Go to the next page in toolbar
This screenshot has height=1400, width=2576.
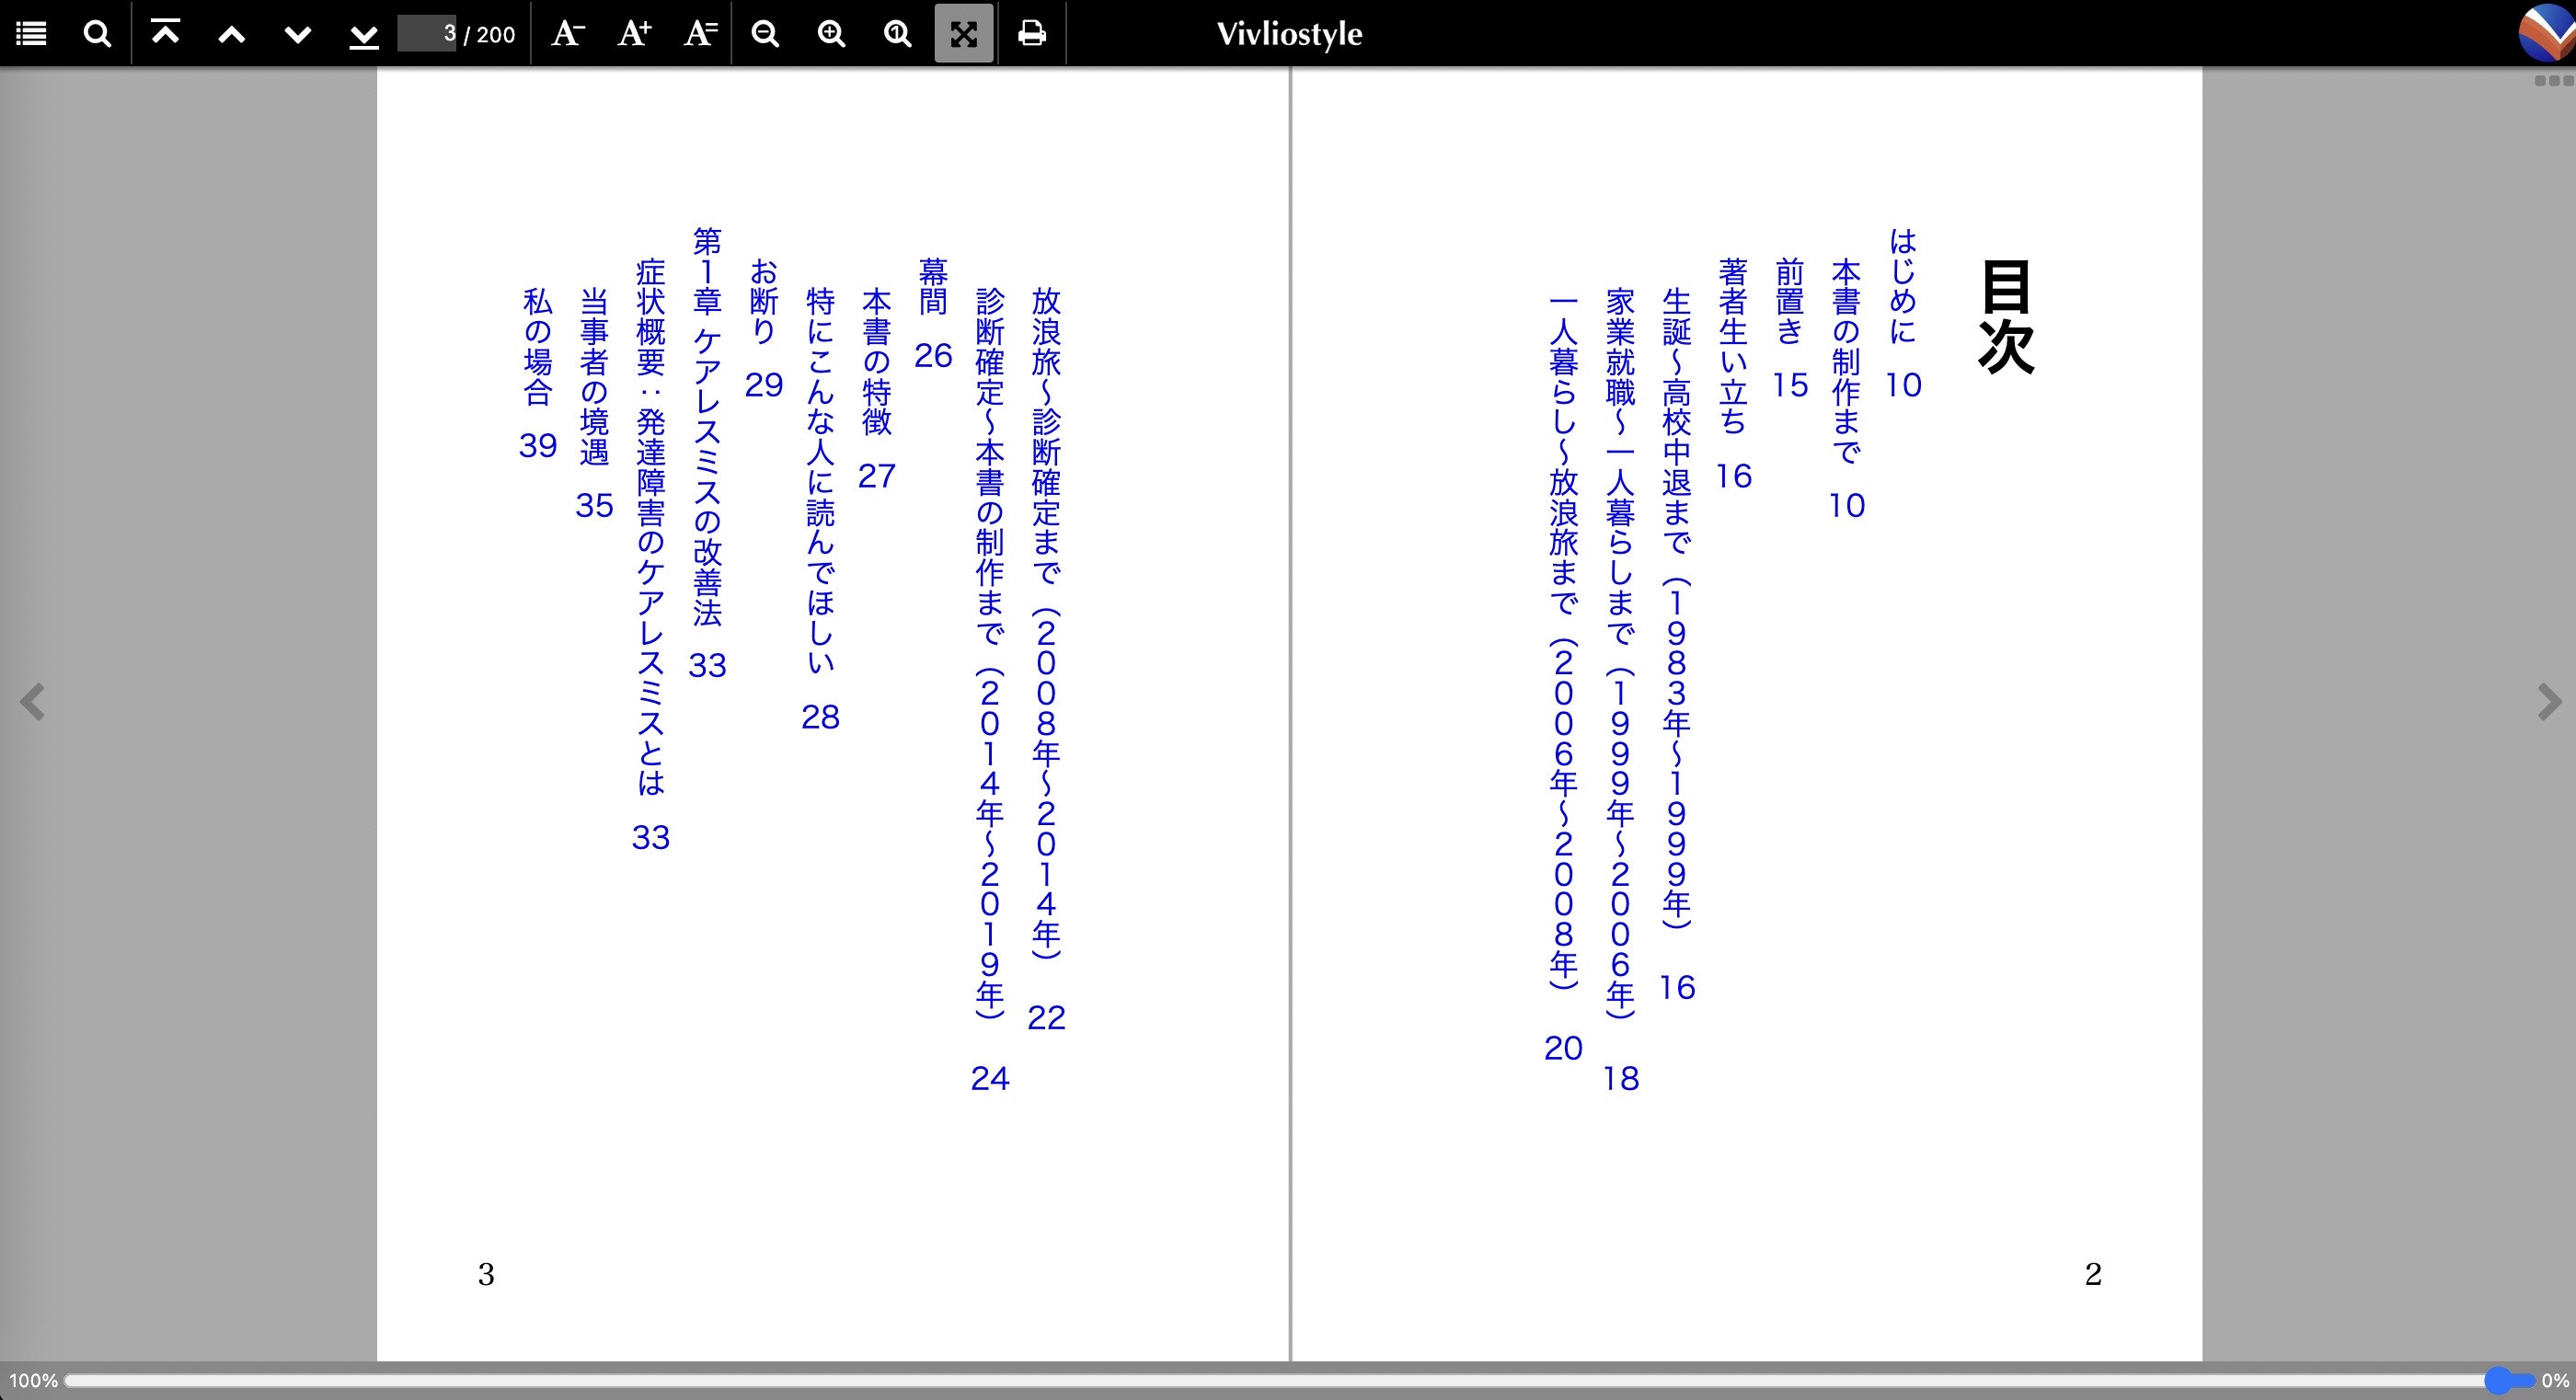[x=298, y=34]
